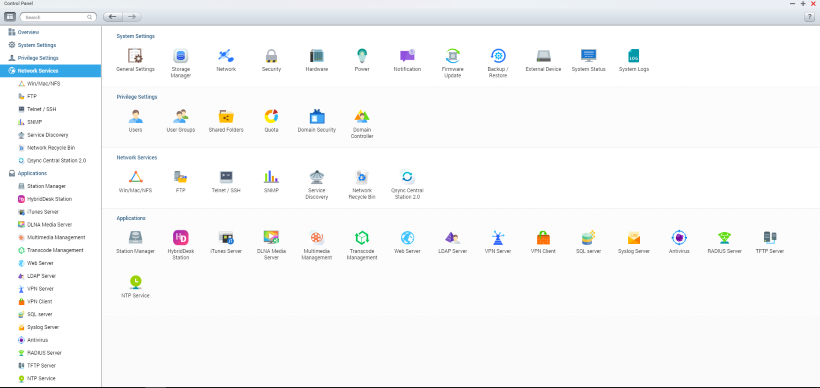The width and height of the screenshot is (820, 388).
Task: Open Backup / Restore icon
Action: coord(498,56)
